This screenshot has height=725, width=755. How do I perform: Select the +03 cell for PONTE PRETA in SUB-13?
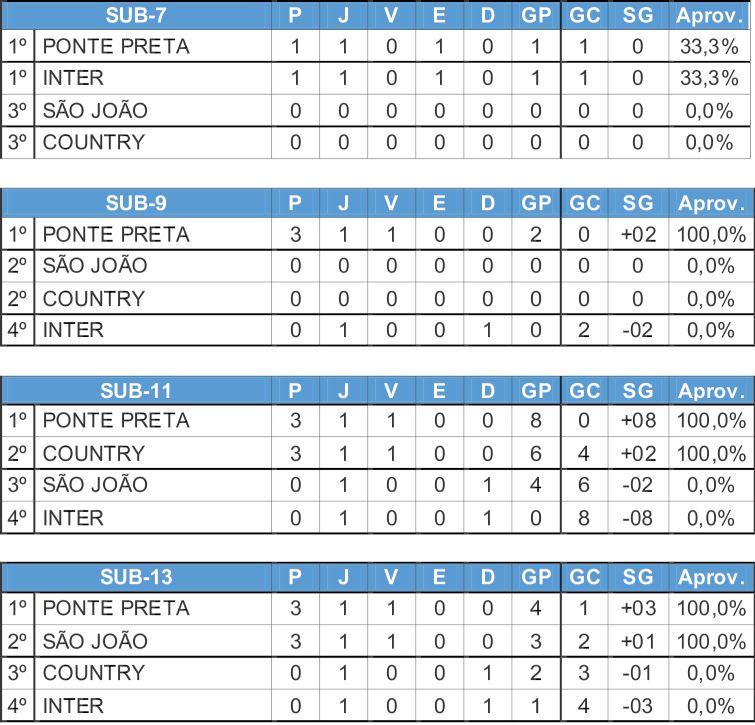tap(638, 608)
